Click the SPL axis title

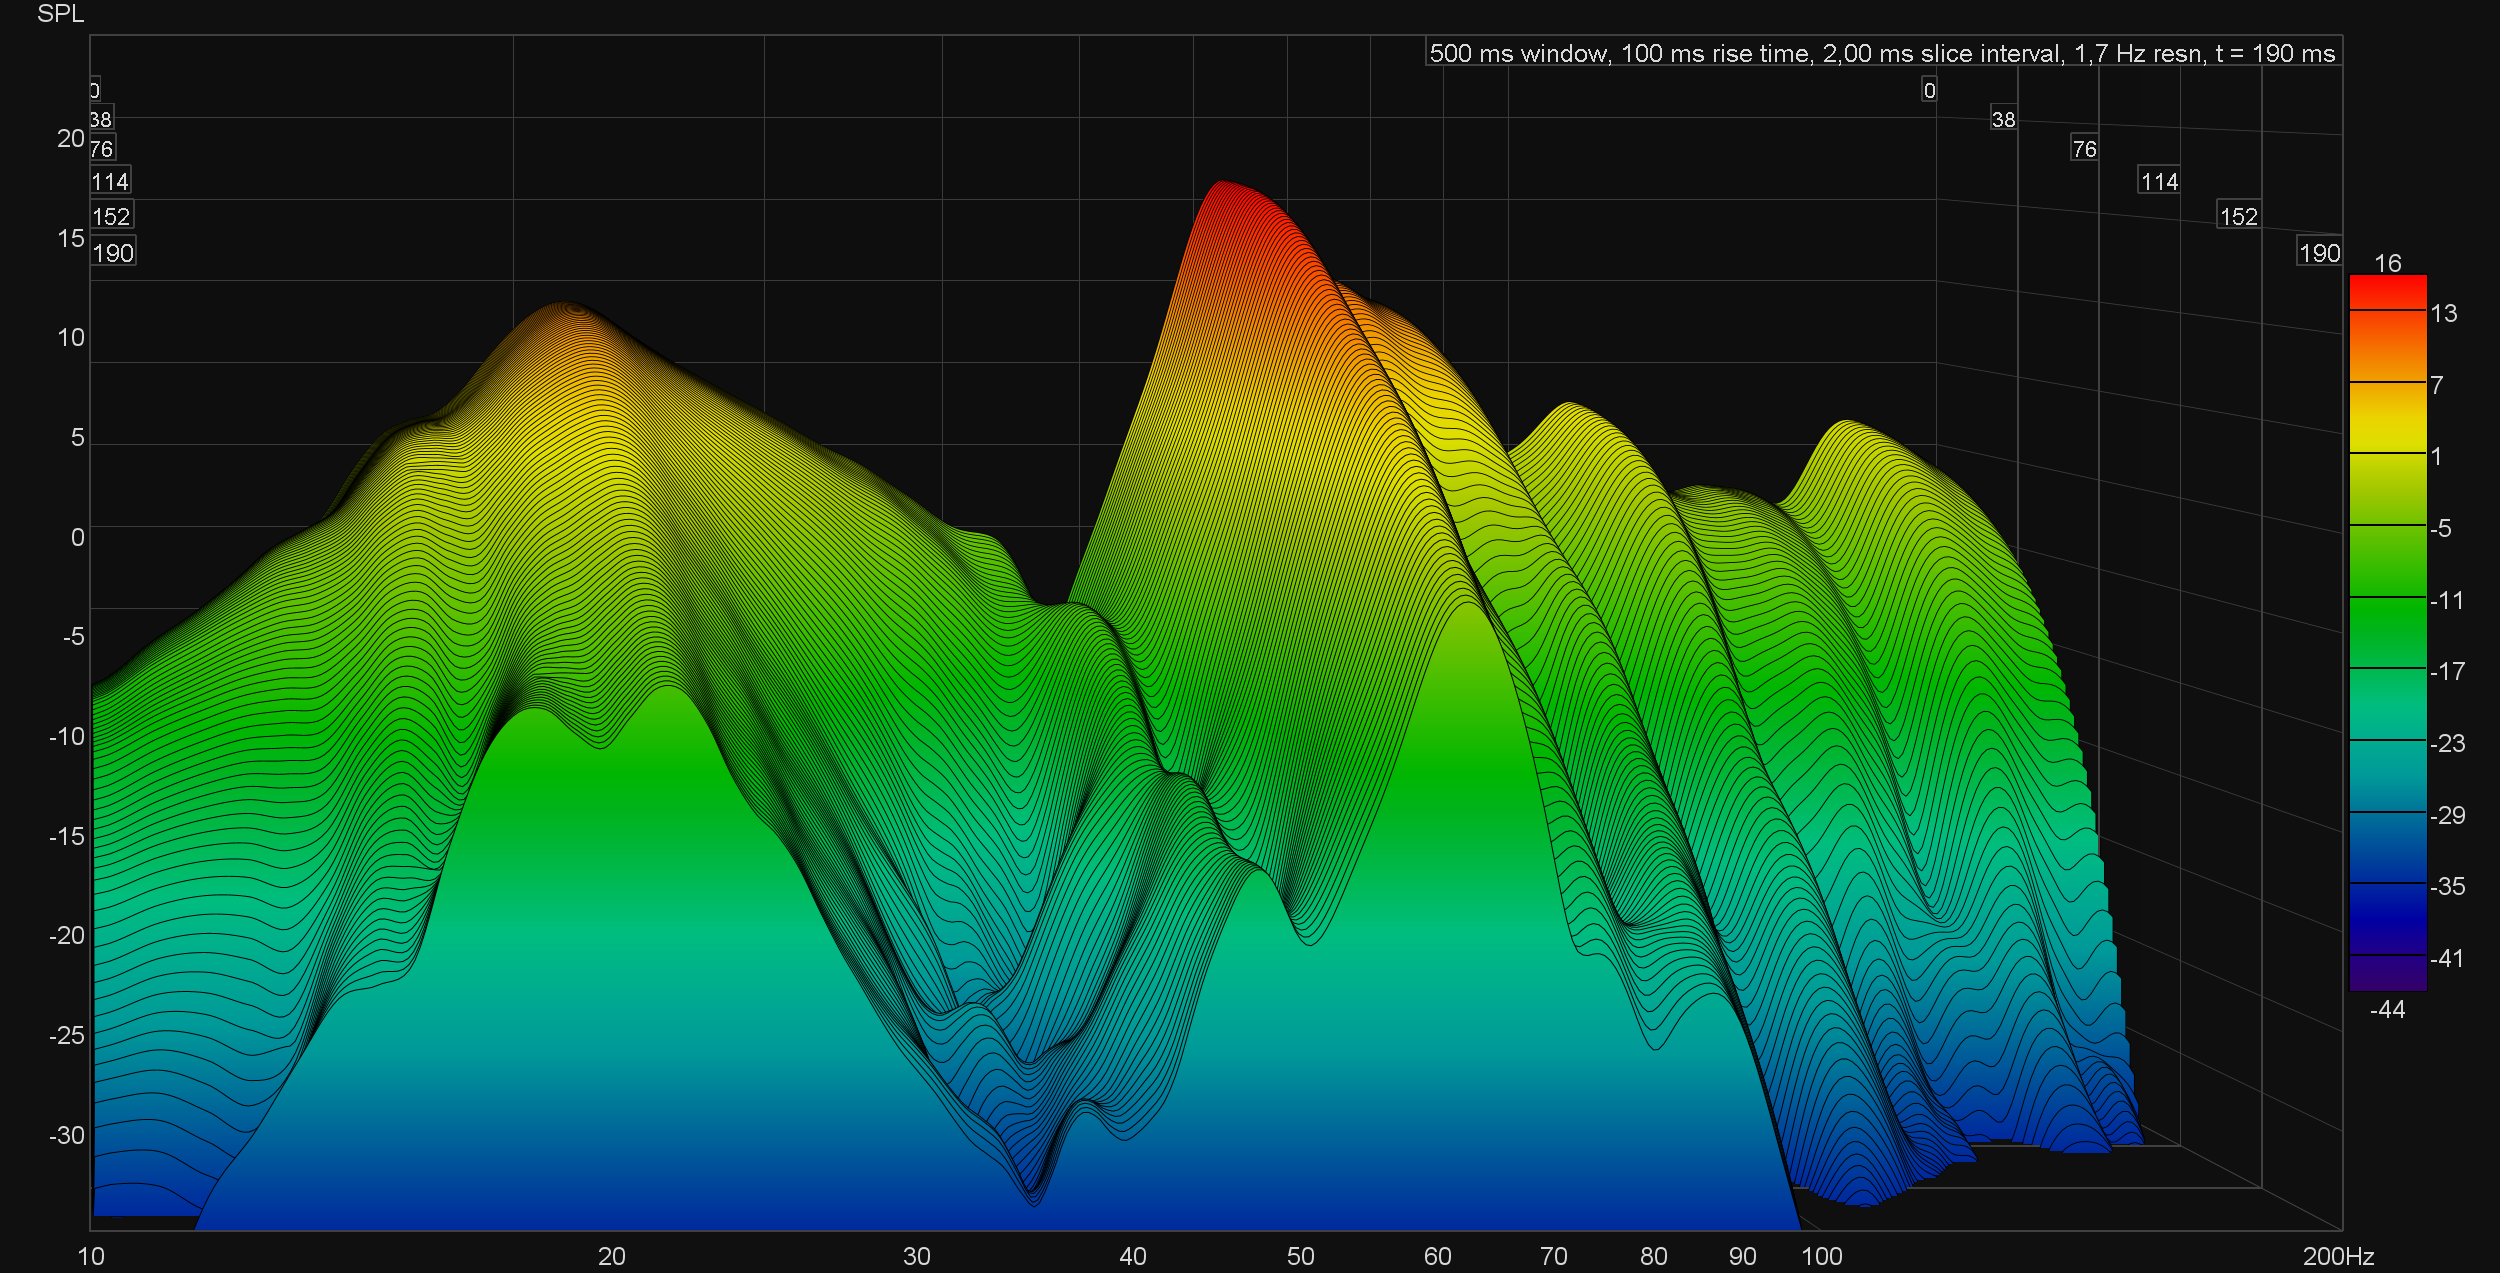pos(60,14)
